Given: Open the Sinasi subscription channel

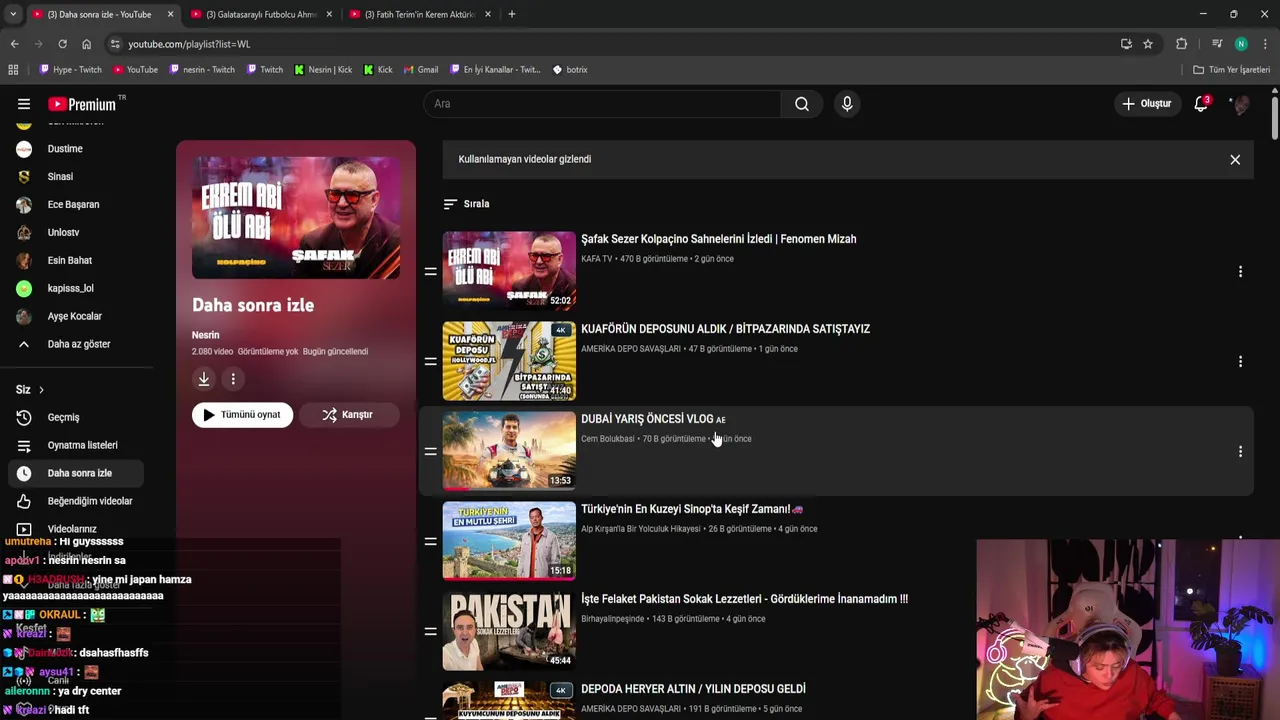Looking at the screenshot, I should tap(75, 177).
